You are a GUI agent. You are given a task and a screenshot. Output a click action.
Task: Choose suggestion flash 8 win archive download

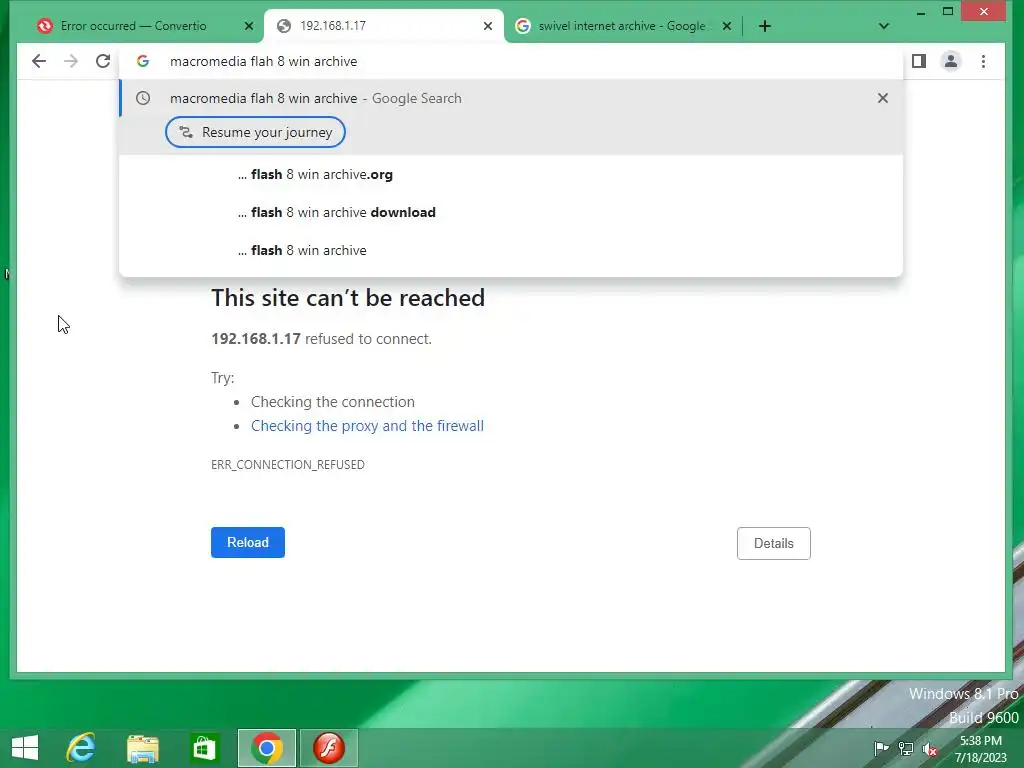(511, 212)
